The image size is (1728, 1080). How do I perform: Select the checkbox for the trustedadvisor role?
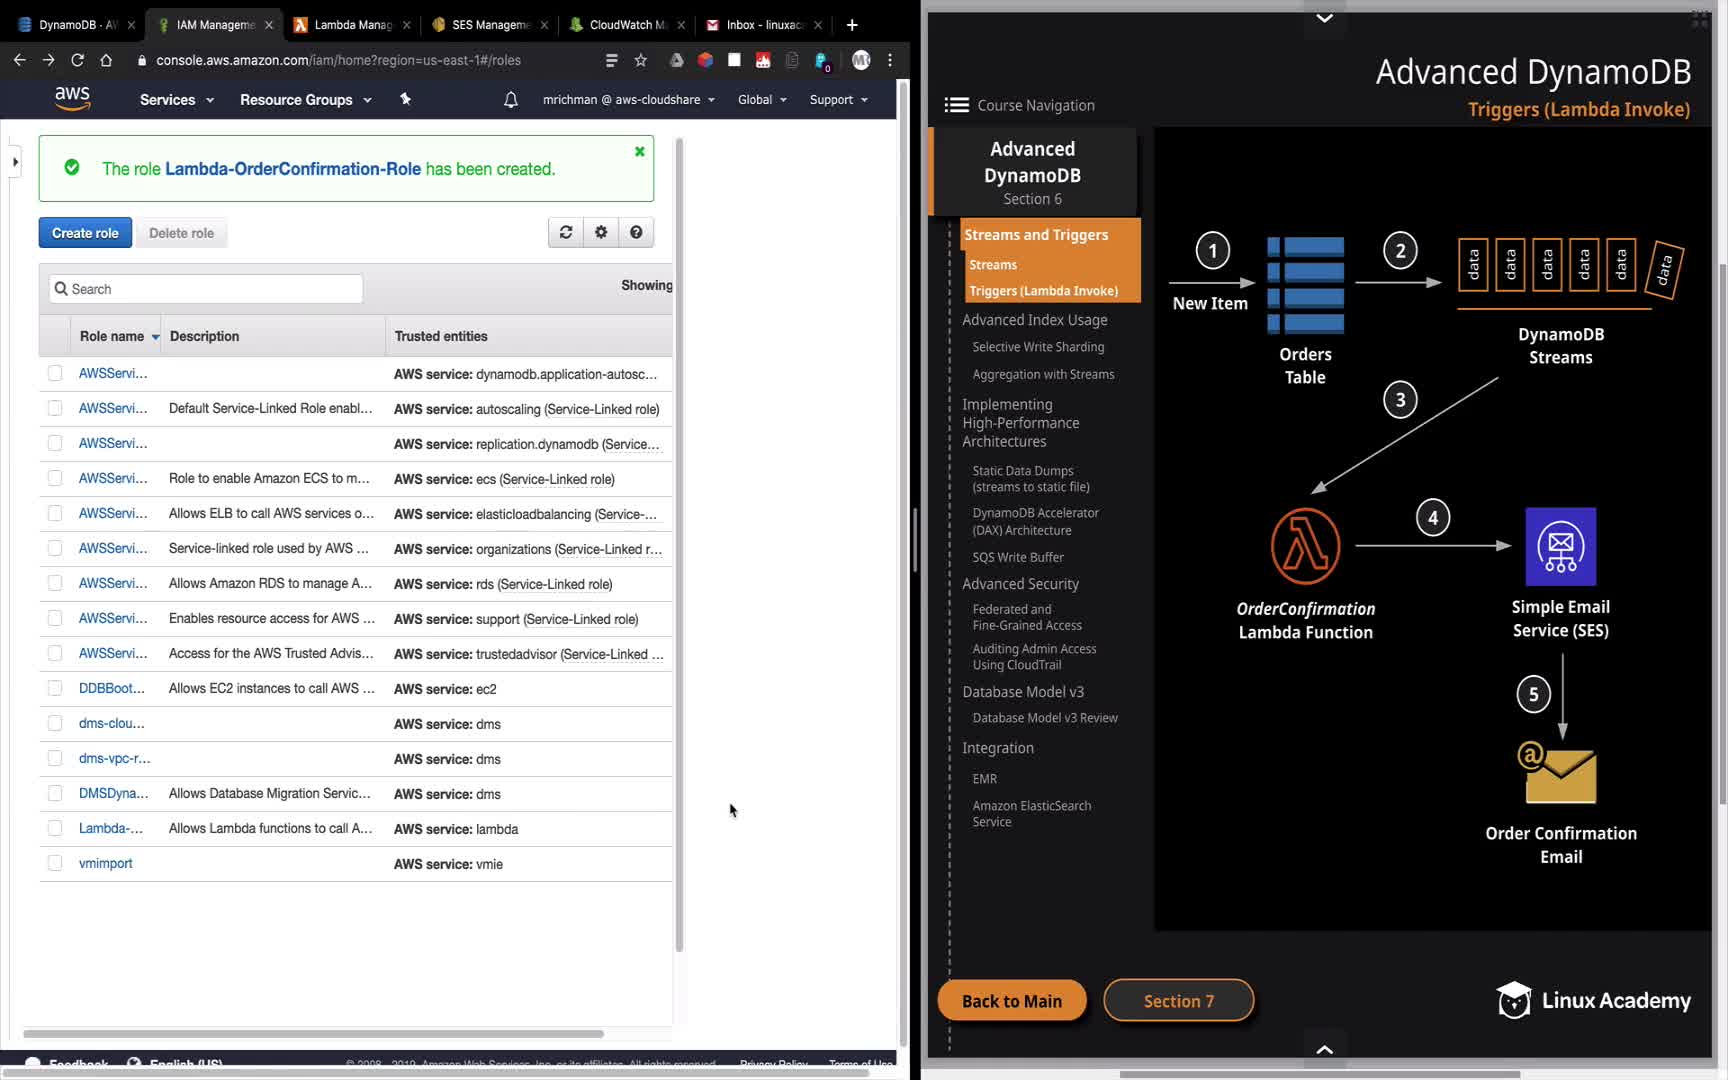[55, 653]
